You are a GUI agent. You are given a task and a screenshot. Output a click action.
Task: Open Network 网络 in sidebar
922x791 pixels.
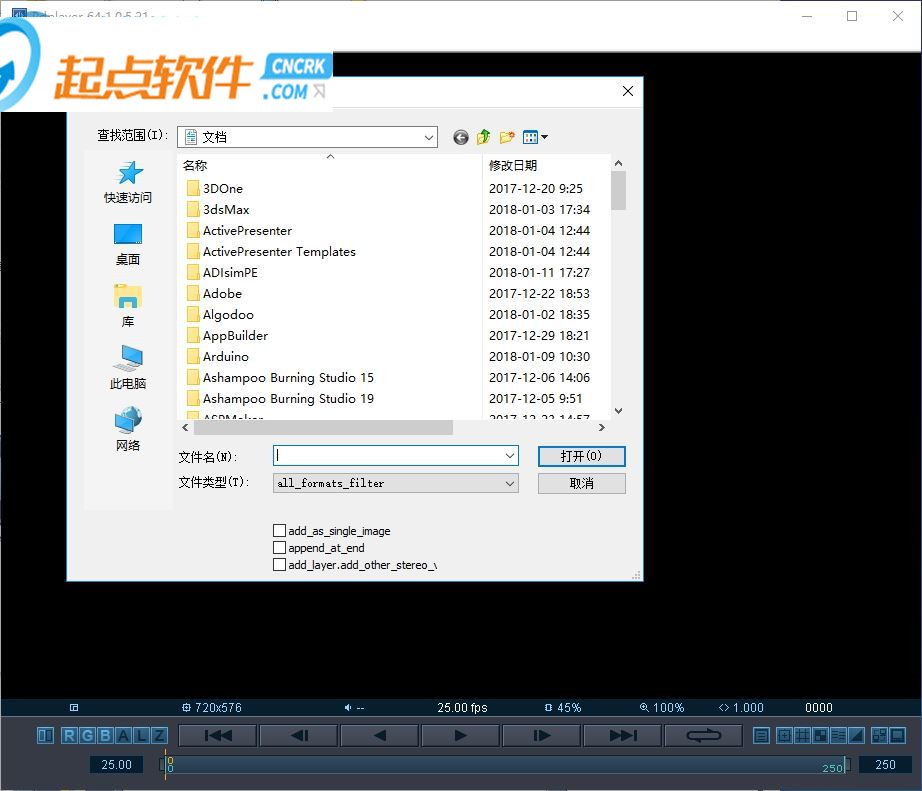[x=128, y=429]
